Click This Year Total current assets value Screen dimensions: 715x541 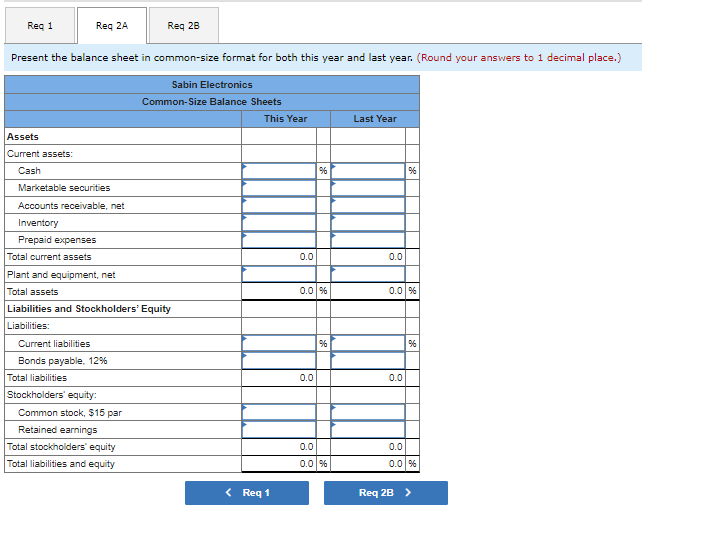306,257
